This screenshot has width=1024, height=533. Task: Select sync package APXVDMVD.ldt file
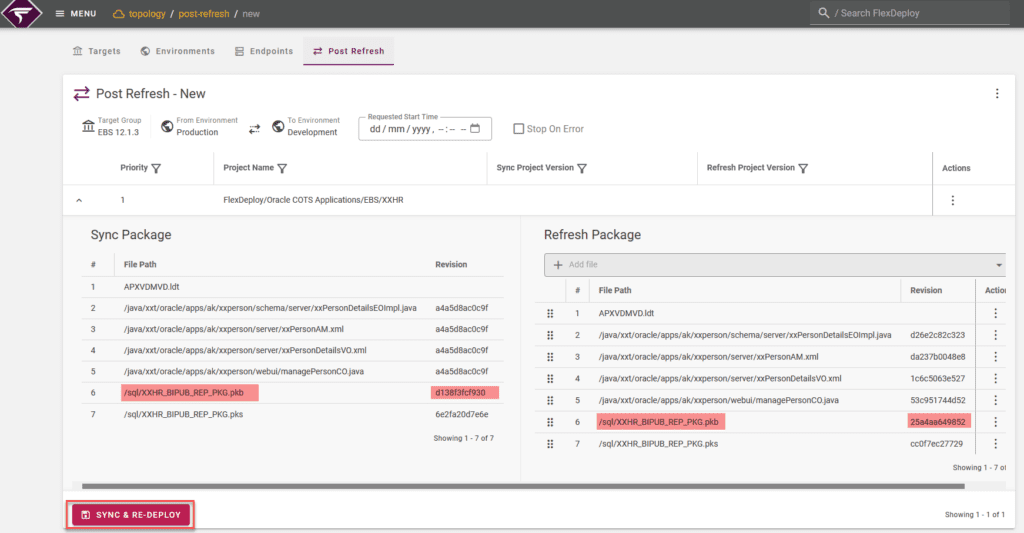(x=152, y=287)
